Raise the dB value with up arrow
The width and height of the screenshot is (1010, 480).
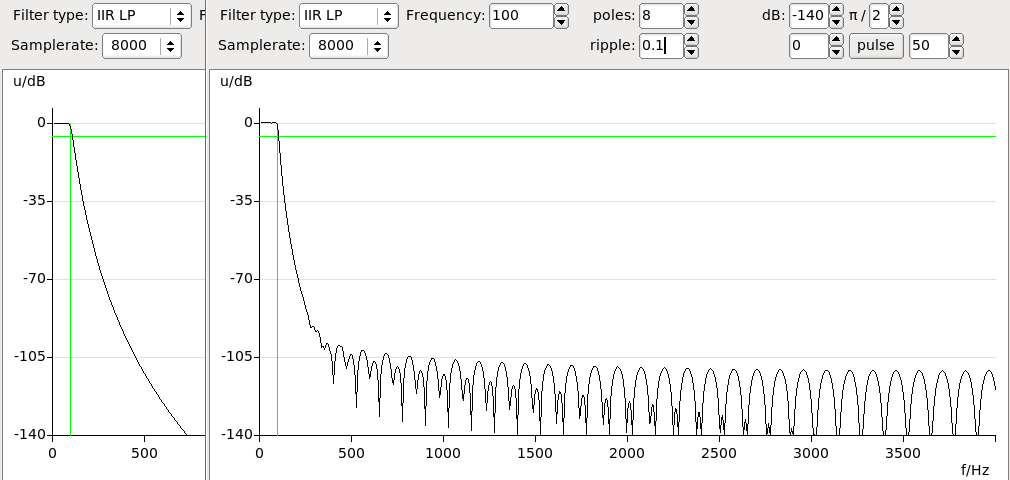click(836, 10)
